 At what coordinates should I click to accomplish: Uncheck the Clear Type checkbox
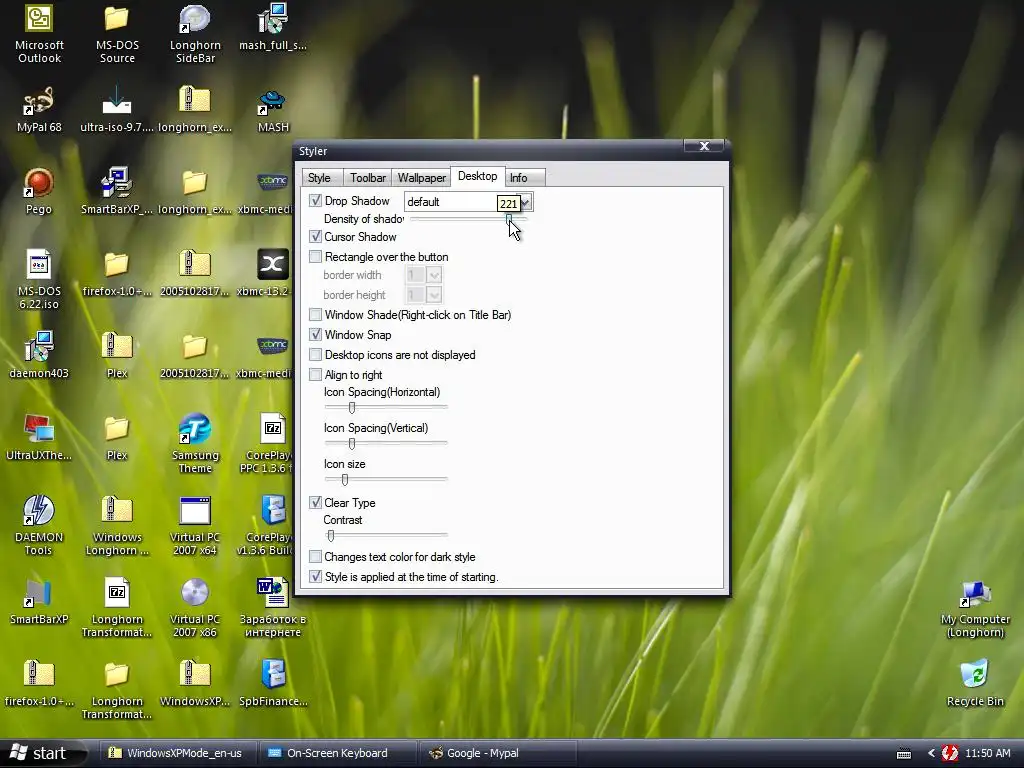click(x=315, y=502)
